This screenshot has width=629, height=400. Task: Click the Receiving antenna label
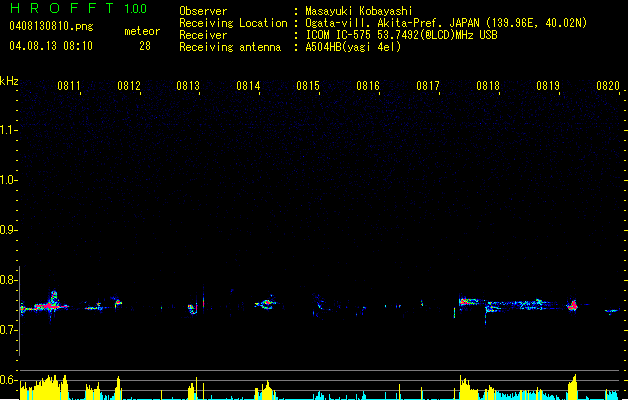(230, 47)
